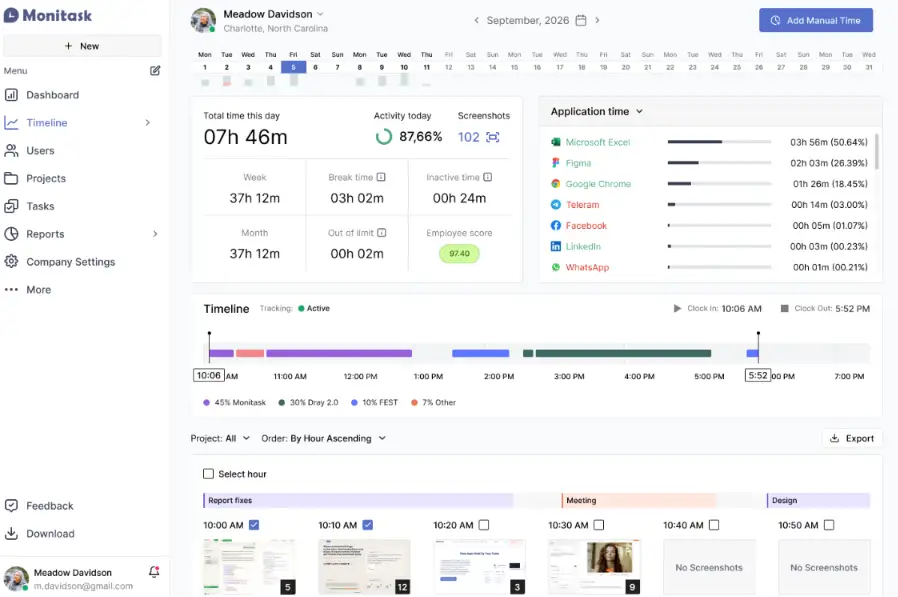
Task: Open the 10:30 AM screenshot thumbnail
Action: (x=594, y=565)
